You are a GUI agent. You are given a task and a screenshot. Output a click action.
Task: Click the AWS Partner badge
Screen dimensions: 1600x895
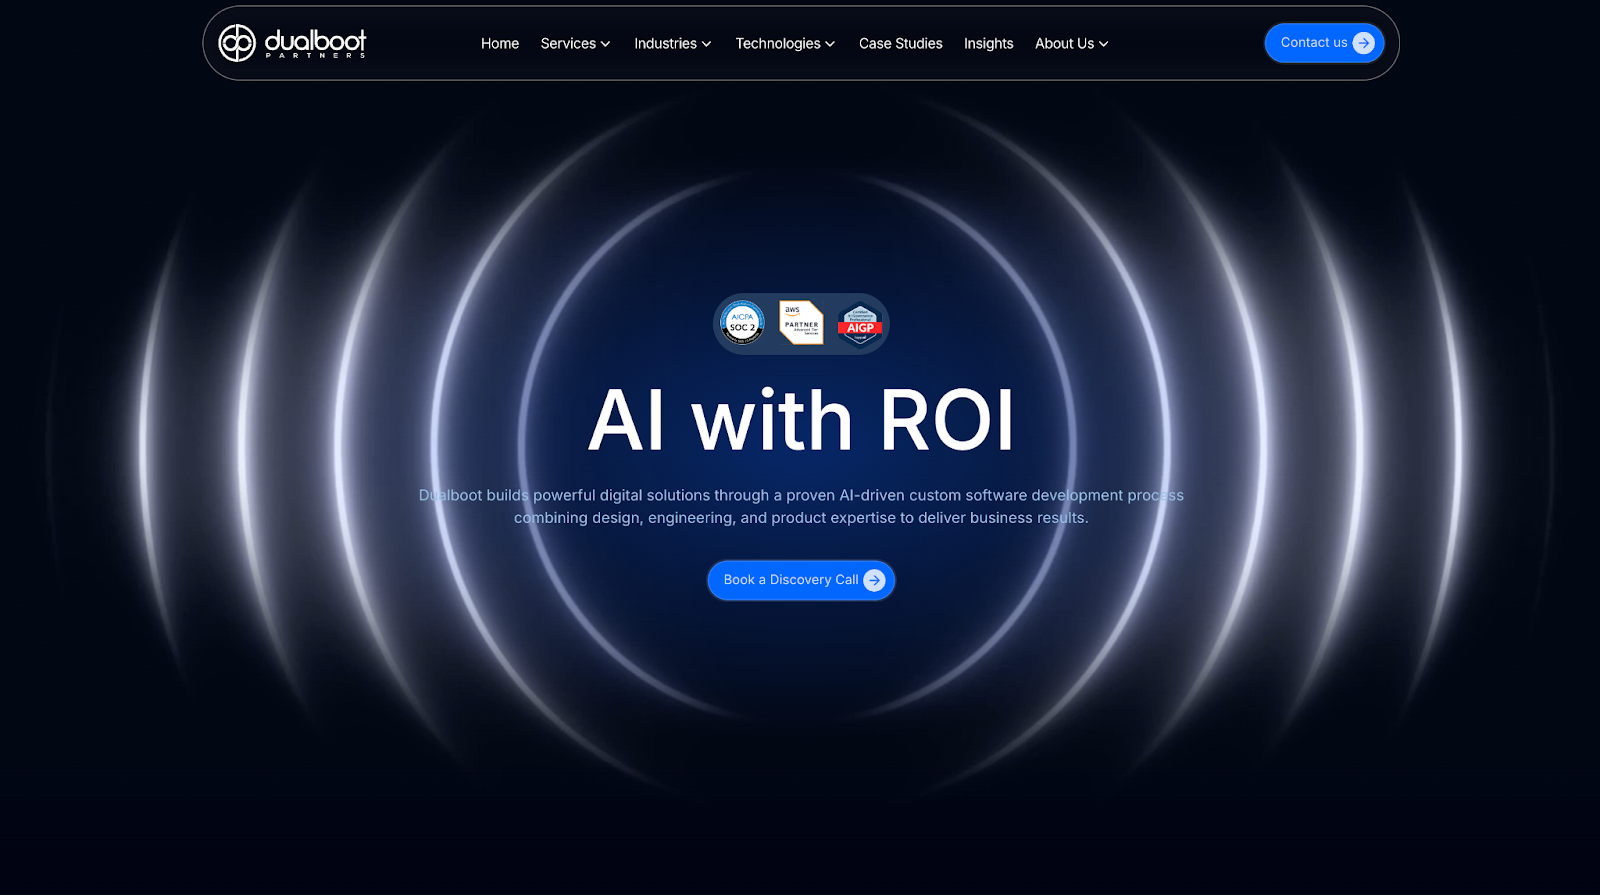pos(801,323)
